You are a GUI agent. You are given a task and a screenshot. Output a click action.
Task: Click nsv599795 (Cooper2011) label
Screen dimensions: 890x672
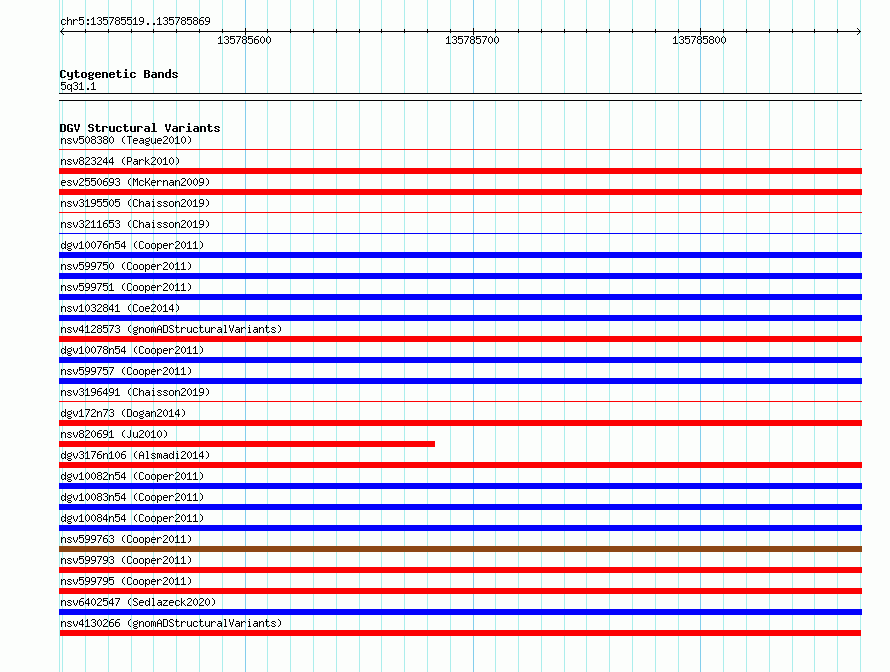pos(126,581)
